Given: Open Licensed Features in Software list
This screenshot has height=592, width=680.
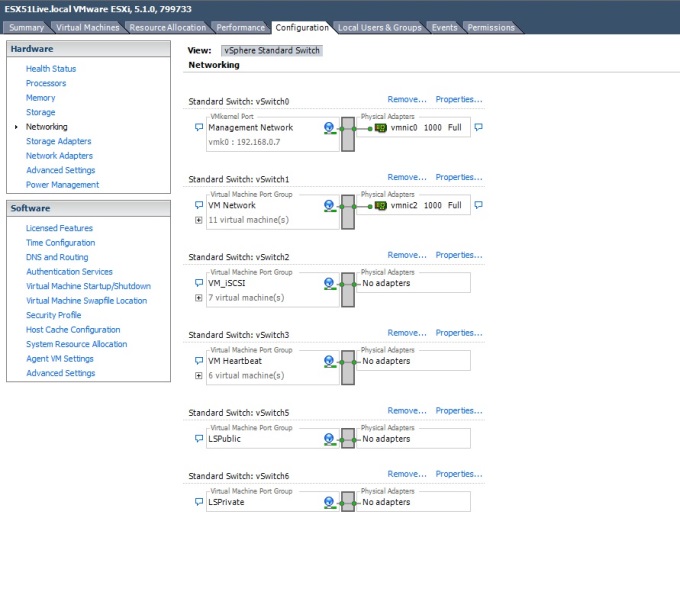Looking at the screenshot, I should [59, 228].
